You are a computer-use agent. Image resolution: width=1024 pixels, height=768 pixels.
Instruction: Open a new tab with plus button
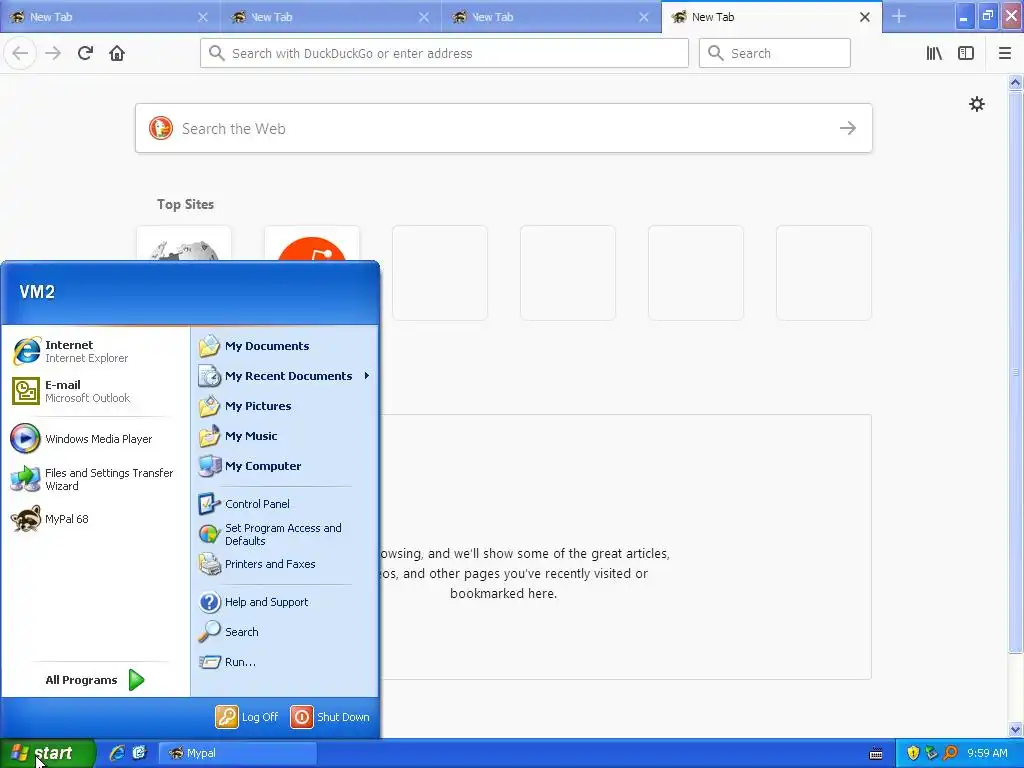899,17
